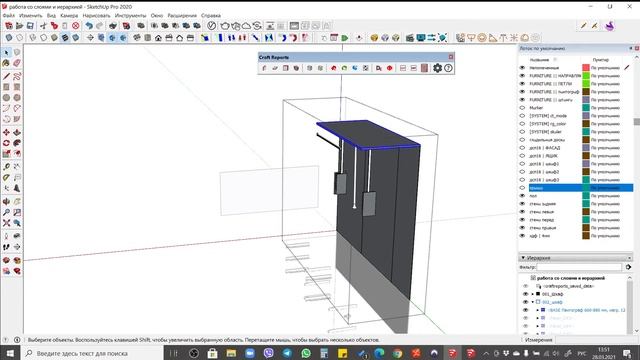Expand the 001_шкаф tree node

[x=533, y=294]
